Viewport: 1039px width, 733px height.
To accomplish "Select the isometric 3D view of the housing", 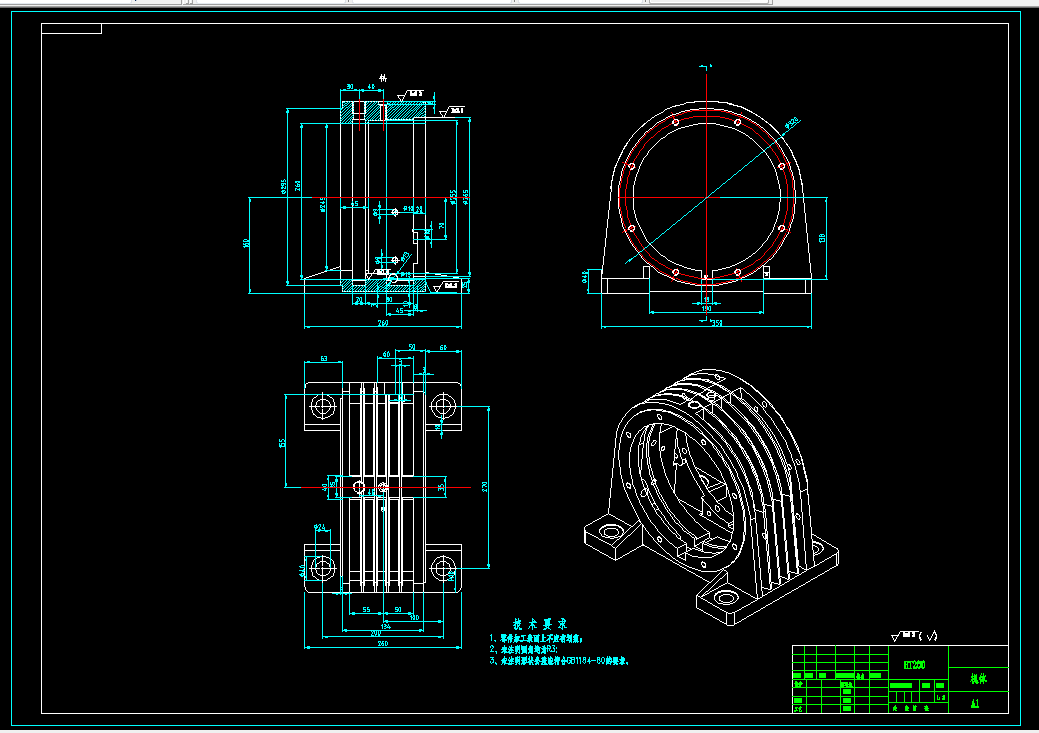I will [711, 496].
